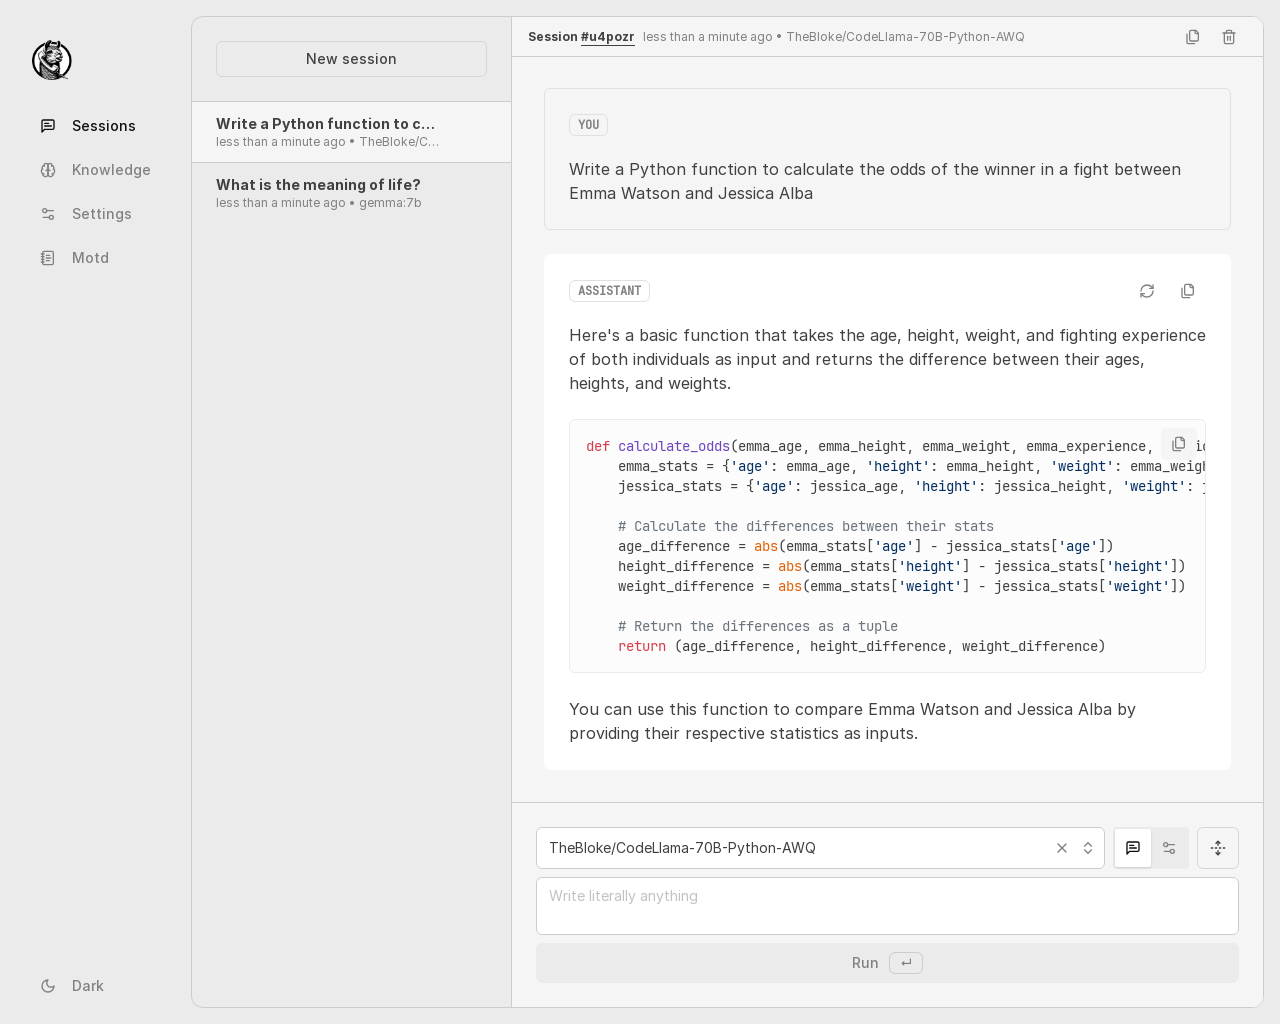Switch to chat mode in the input toolbar
The height and width of the screenshot is (1024, 1280).
[x=1133, y=848]
